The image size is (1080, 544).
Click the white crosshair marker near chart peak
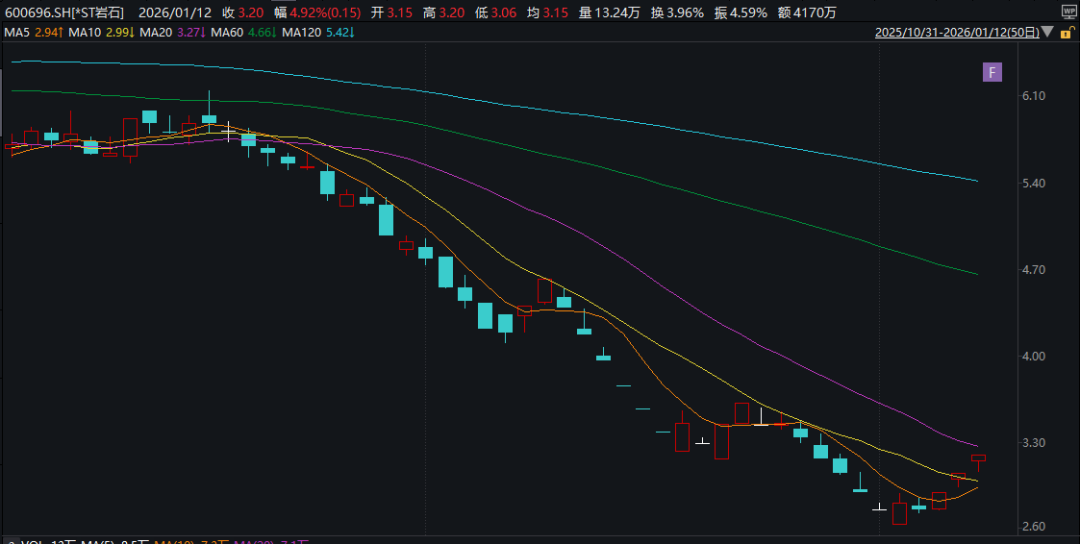[229, 131]
